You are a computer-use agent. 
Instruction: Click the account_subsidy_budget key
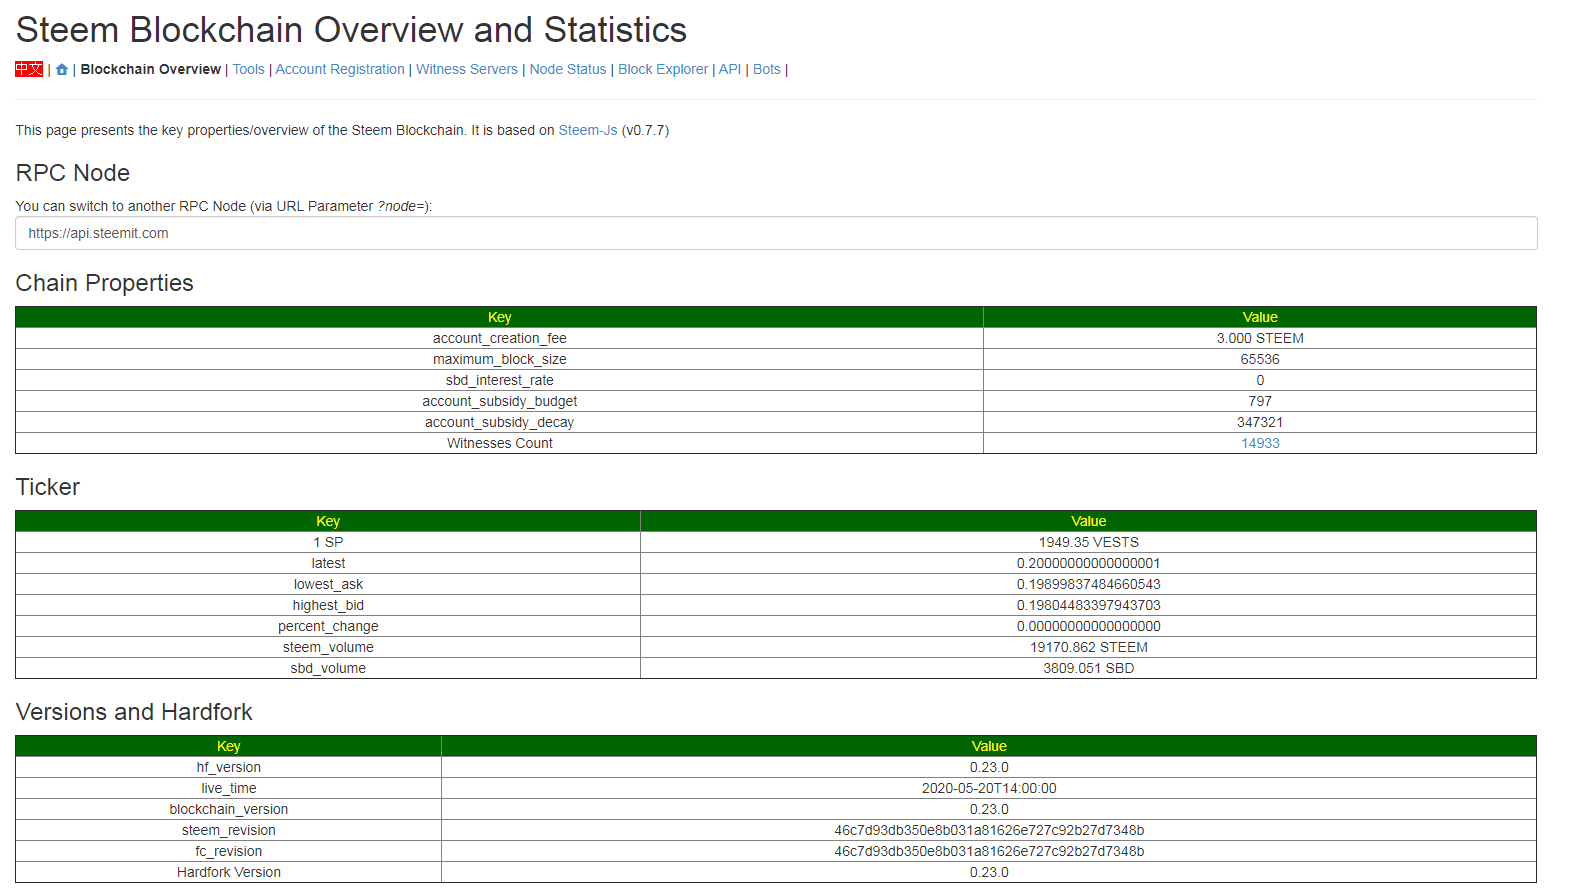500,401
